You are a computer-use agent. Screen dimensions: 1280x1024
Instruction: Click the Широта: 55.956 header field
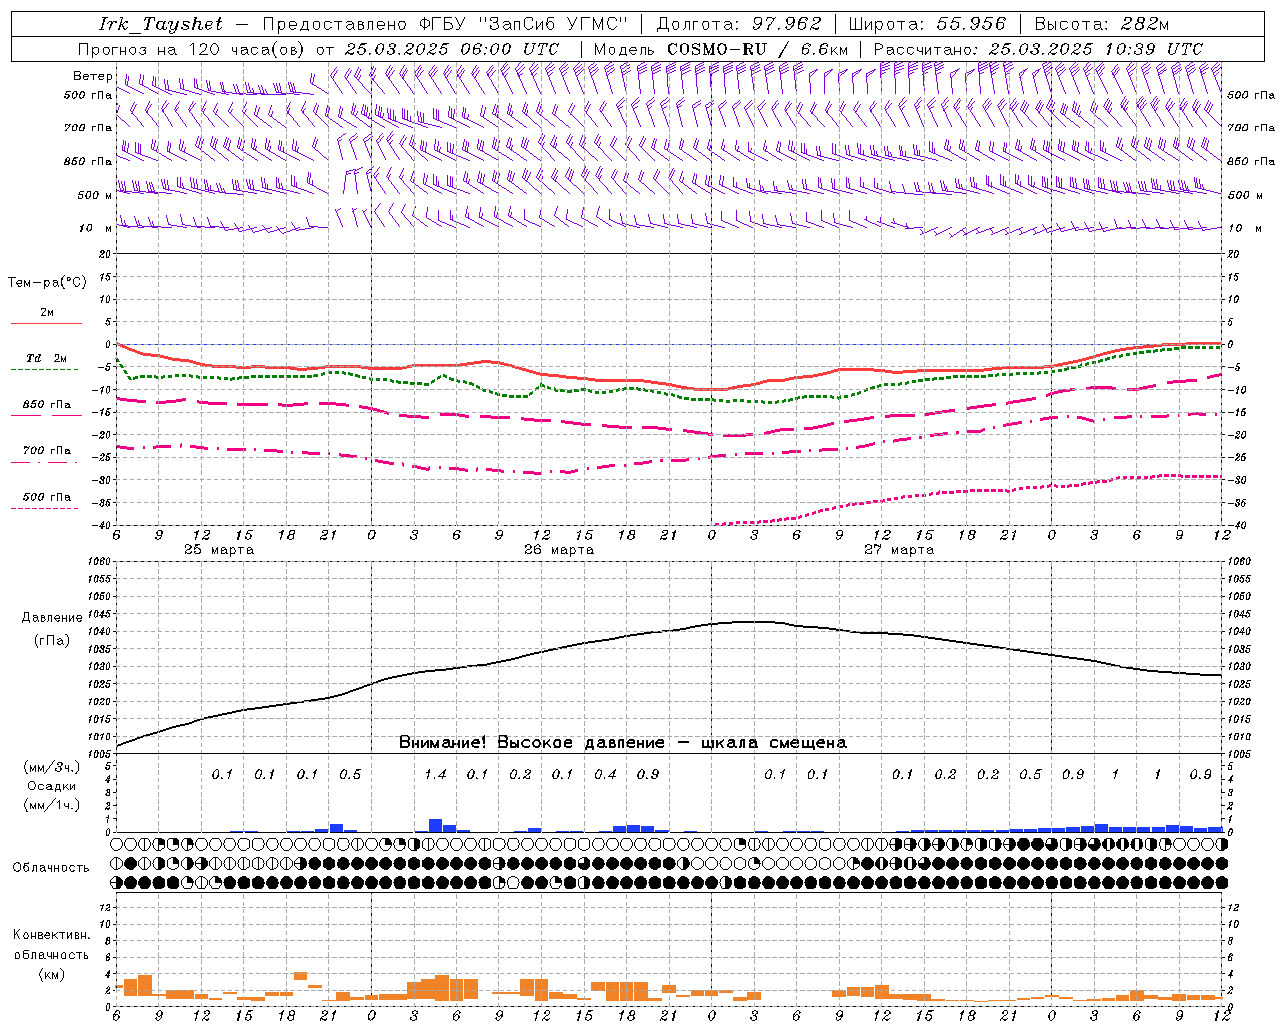click(x=927, y=24)
